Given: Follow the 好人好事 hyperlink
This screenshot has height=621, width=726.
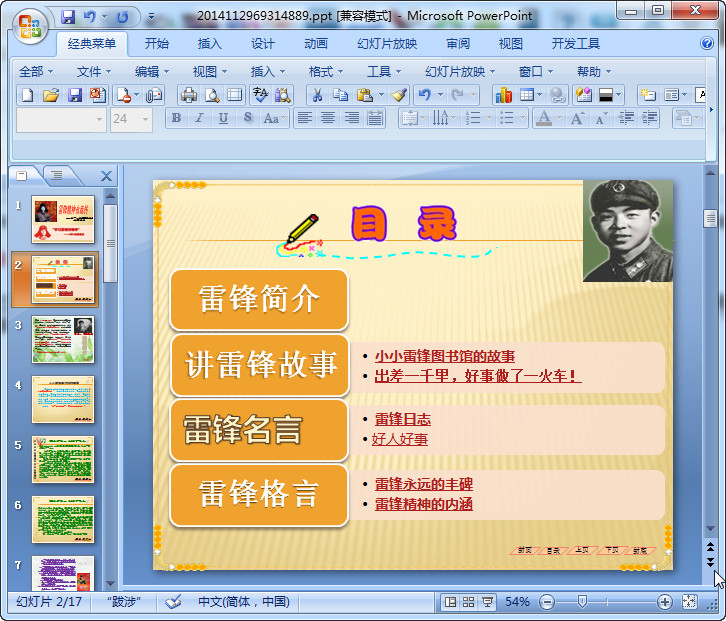Looking at the screenshot, I should coord(400,439).
